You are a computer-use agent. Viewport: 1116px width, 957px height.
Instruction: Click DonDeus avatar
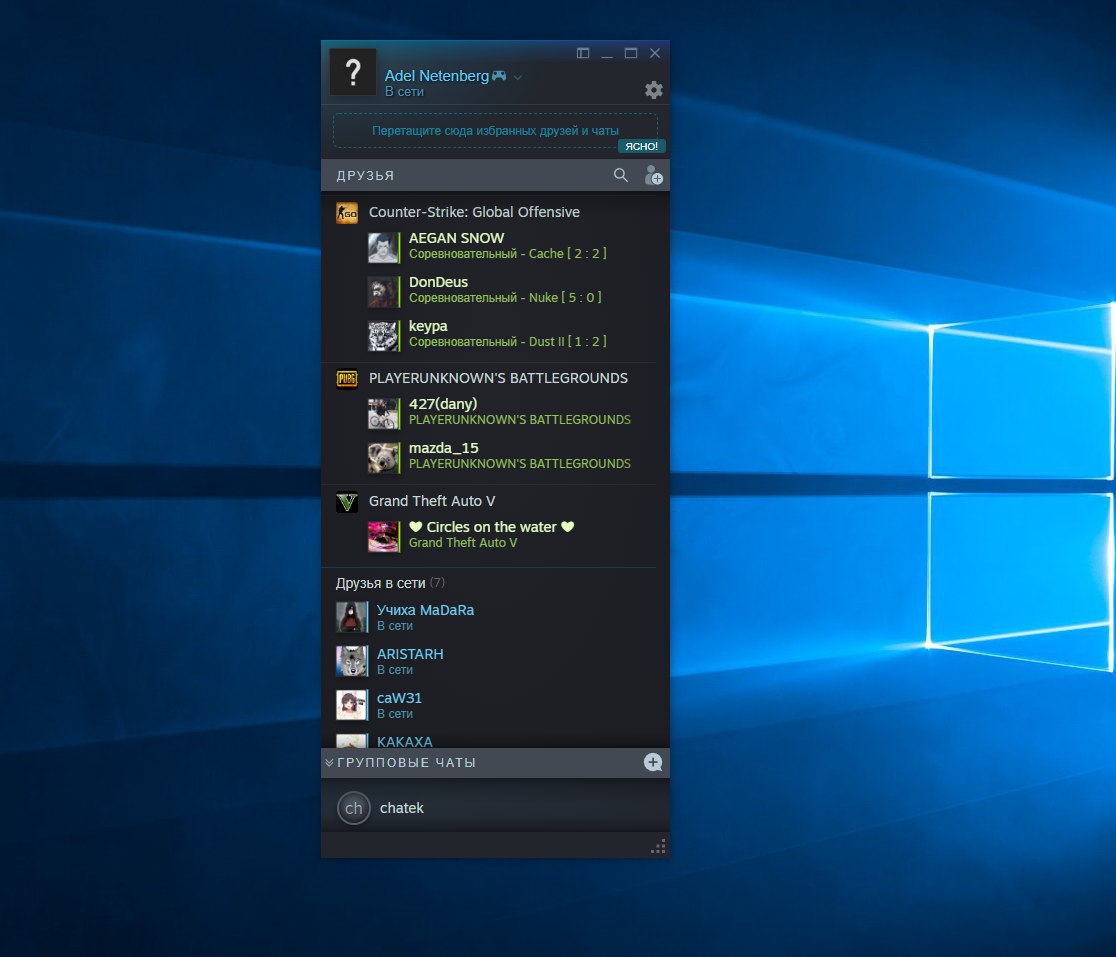(x=383, y=291)
